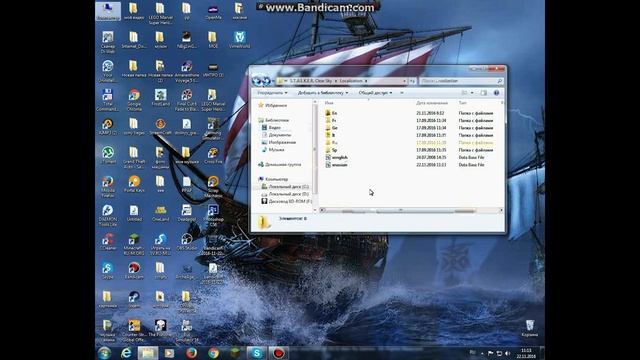The height and width of the screenshot is (360, 640).
Task: Launch Skype from the desktop shortcut
Action: pos(108,271)
